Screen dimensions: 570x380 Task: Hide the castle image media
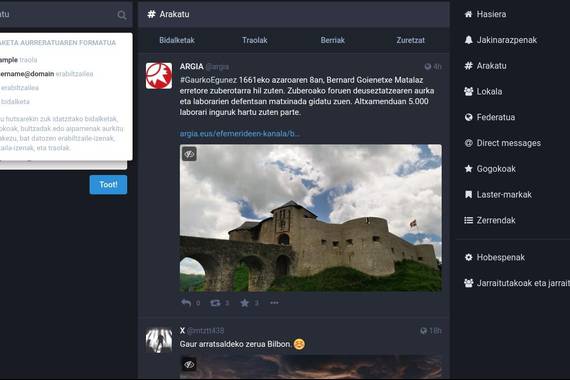(x=189, y=154)
